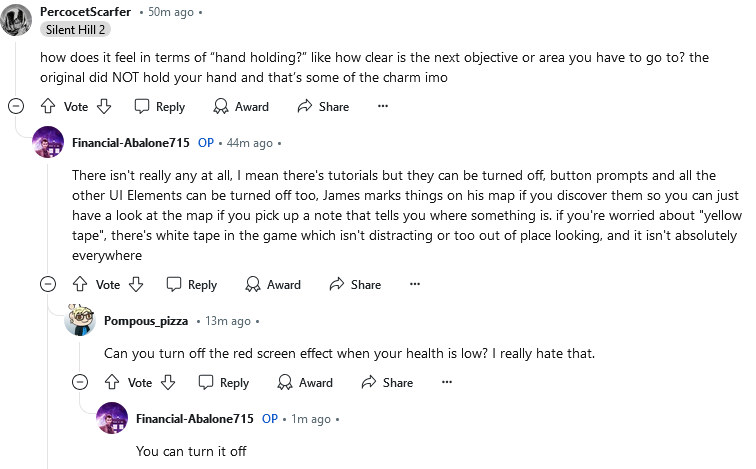
Task: Open more options on Financial-Abalone715's tutorials reply
Action: pyautogui.click(x=415, y=284)
